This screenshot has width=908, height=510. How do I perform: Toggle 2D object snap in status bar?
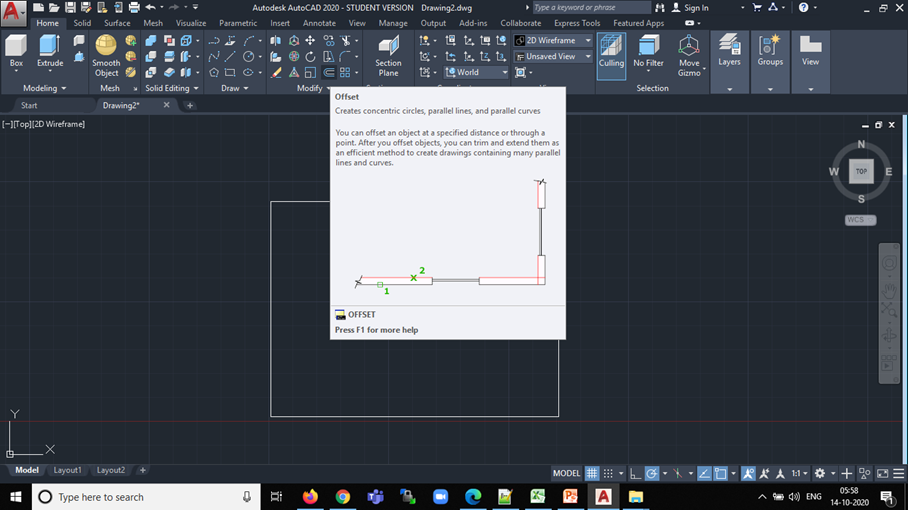coord(720,474)
